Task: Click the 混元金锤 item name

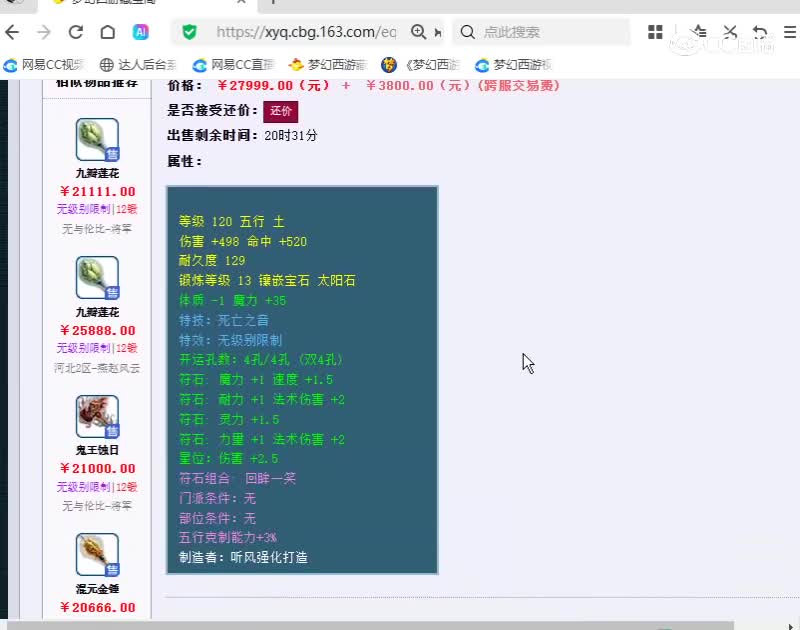Action: pyautogui.click(x=97, y=589)
